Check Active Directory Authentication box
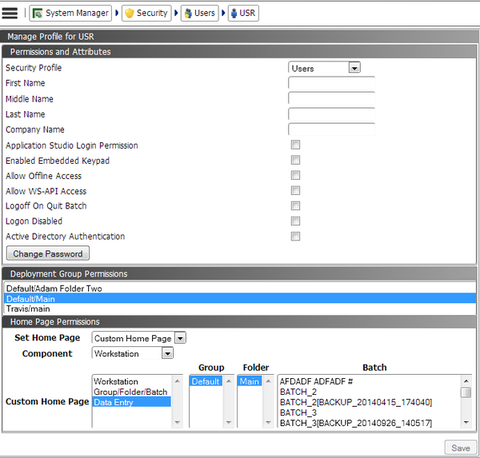The width and height of the screenshot is (480, 458). click(295, 236)
